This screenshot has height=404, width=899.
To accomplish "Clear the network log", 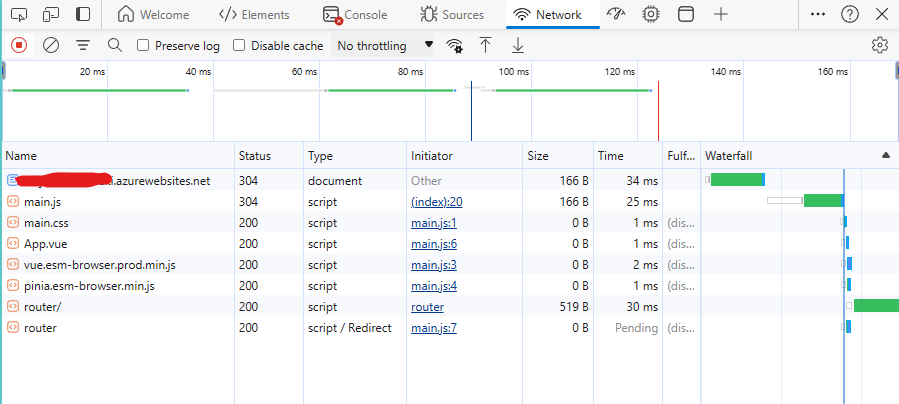I will click(x=51, y=45).
